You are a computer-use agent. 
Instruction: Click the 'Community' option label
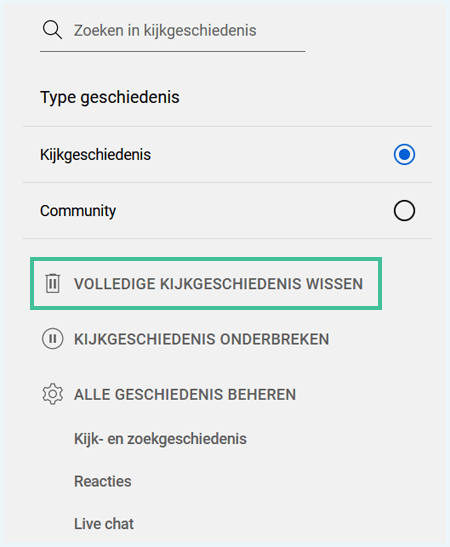click(x=78, y=211)
